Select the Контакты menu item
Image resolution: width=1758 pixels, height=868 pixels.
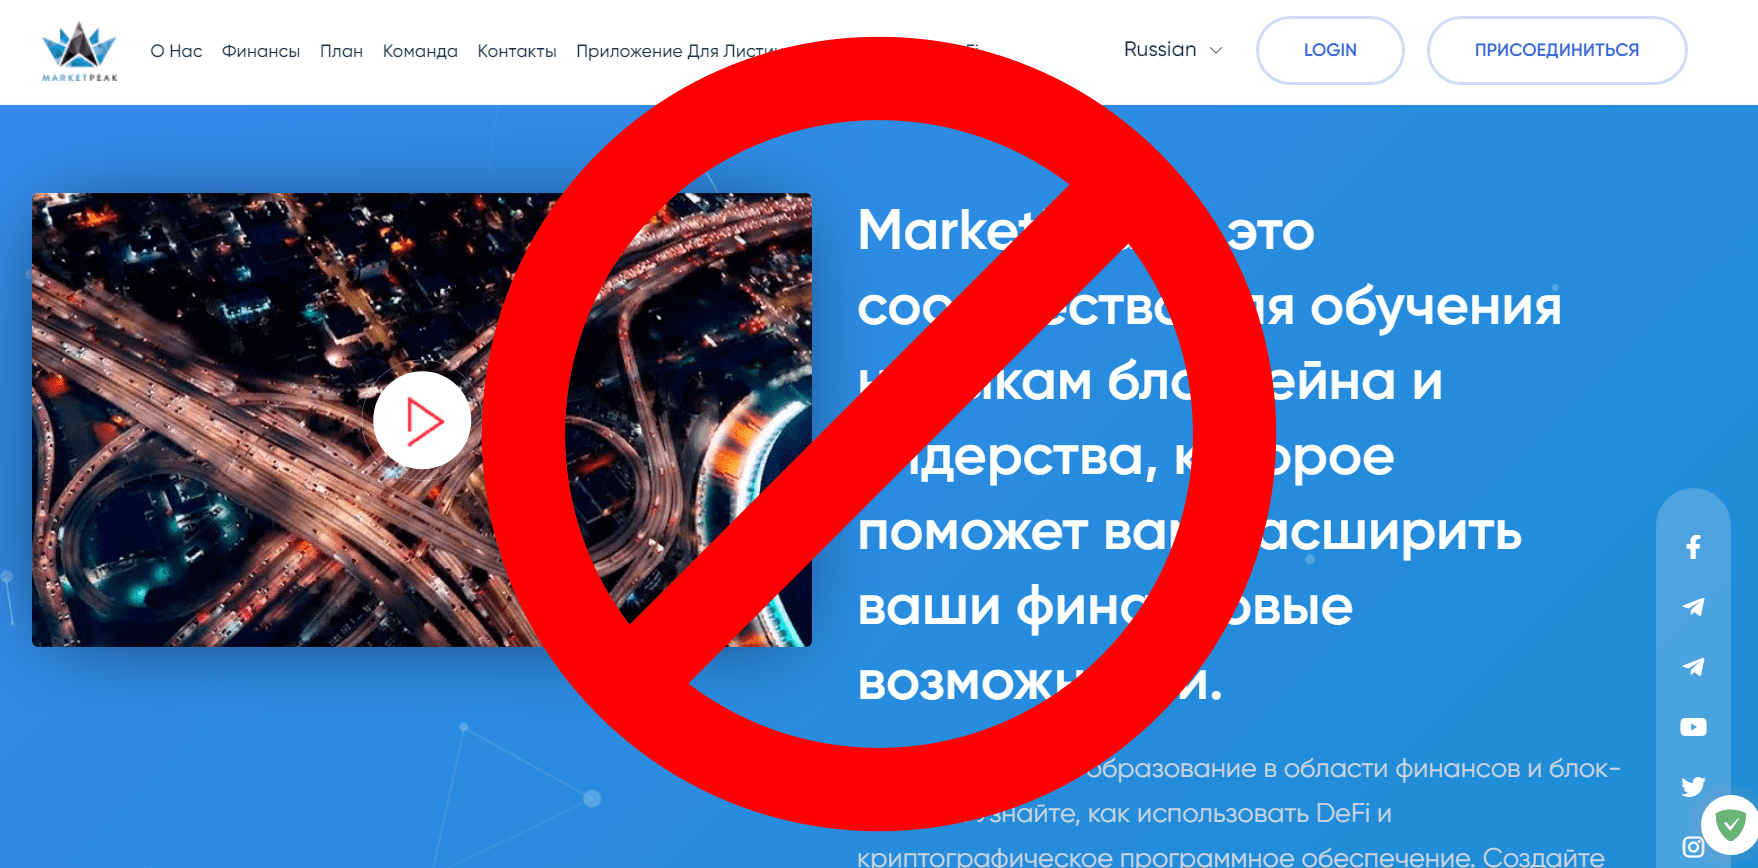[517, 51]
